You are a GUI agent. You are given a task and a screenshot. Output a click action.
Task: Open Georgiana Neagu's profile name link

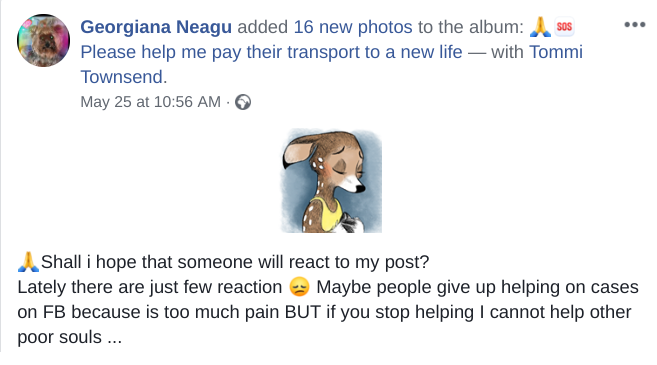156,27
